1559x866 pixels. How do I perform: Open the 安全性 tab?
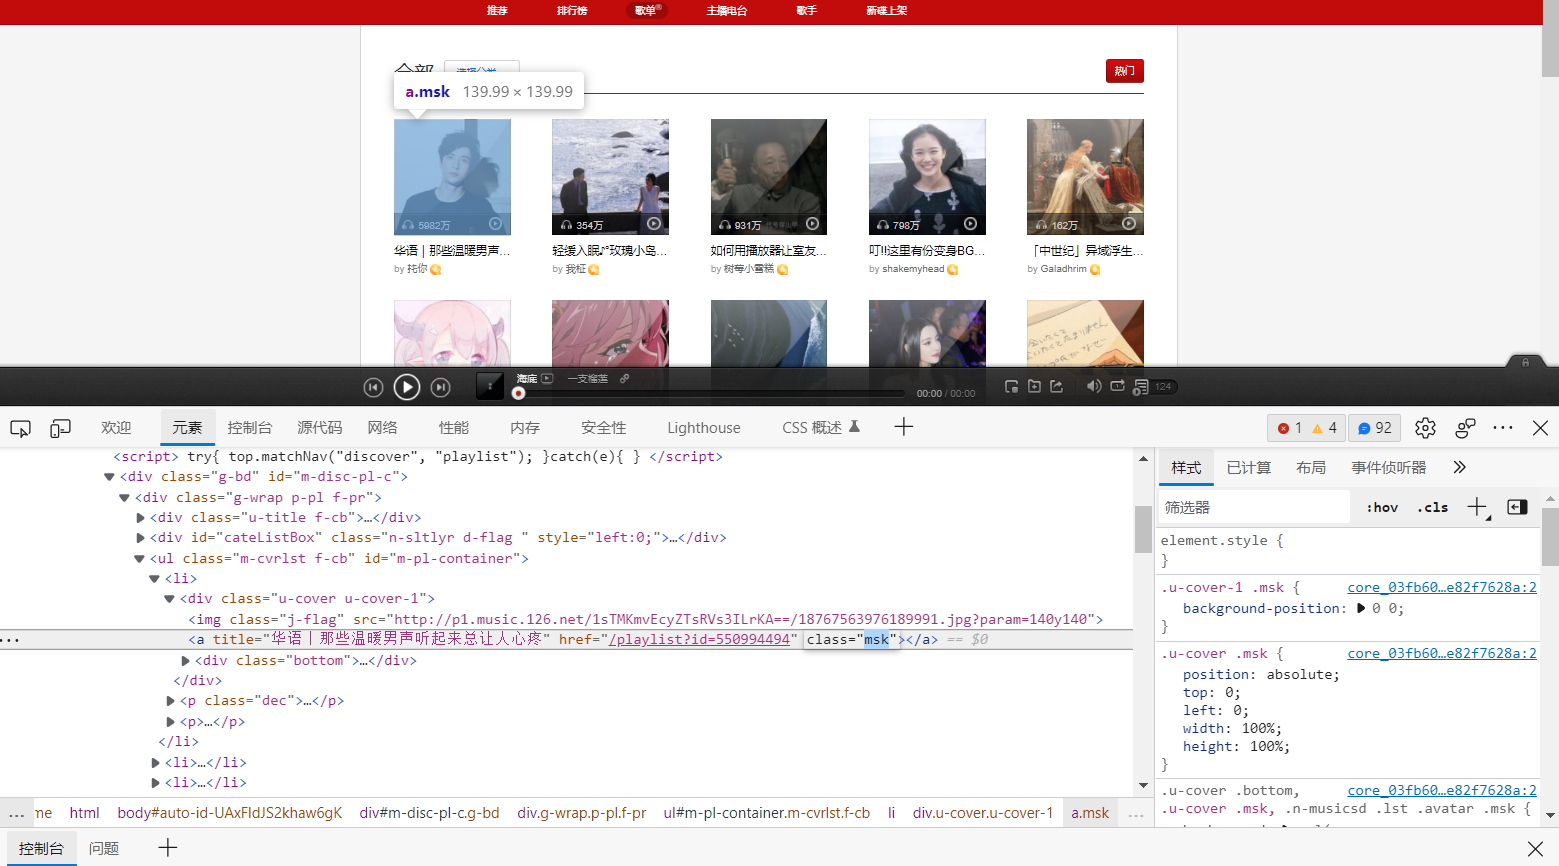point(603,427)
